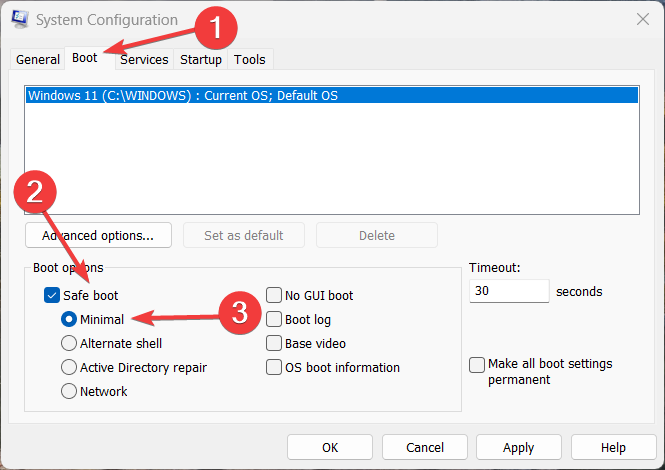Click the Timeout seconds input field
The width and height of the screenshot is (665, 470).
(x=509, y=291)
